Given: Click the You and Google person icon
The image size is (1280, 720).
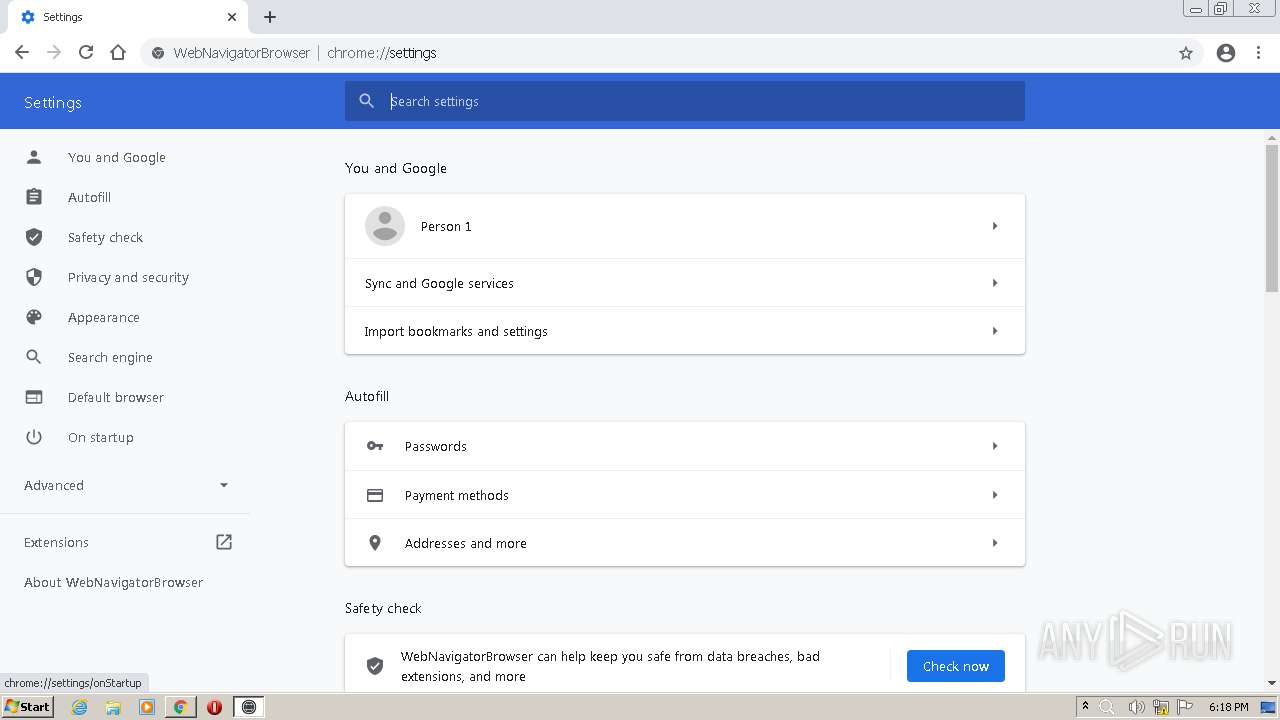Looking at the screenshot, I should (x=34, y=157).
